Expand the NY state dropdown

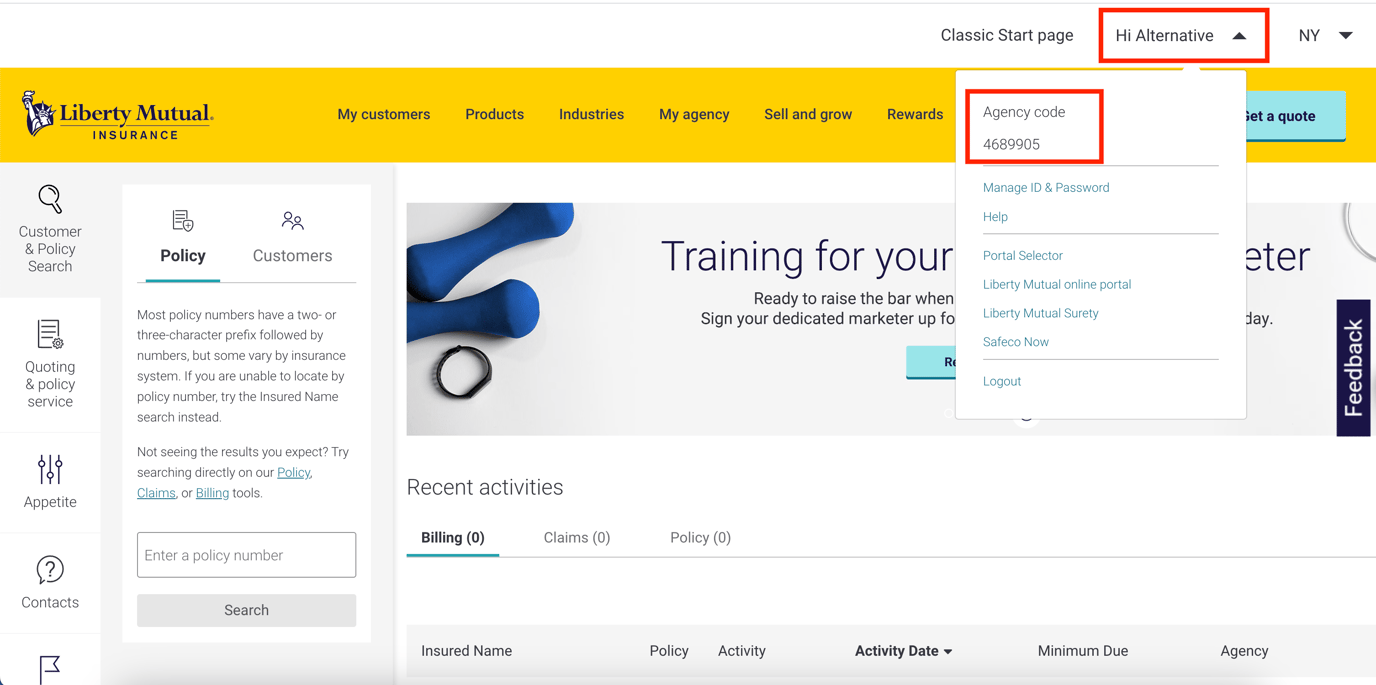(x=1345, y=36)
